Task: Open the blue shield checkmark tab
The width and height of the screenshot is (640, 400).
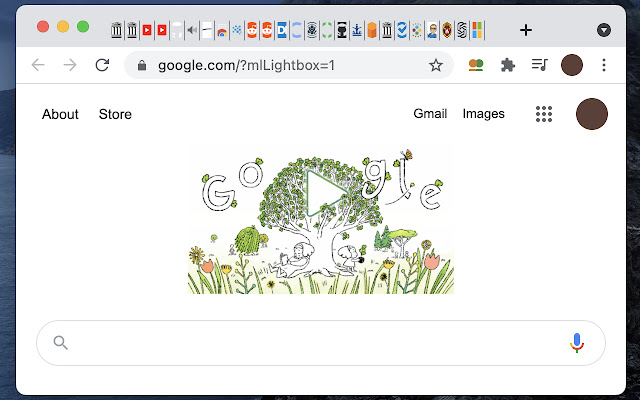Action: coord(402,30)
